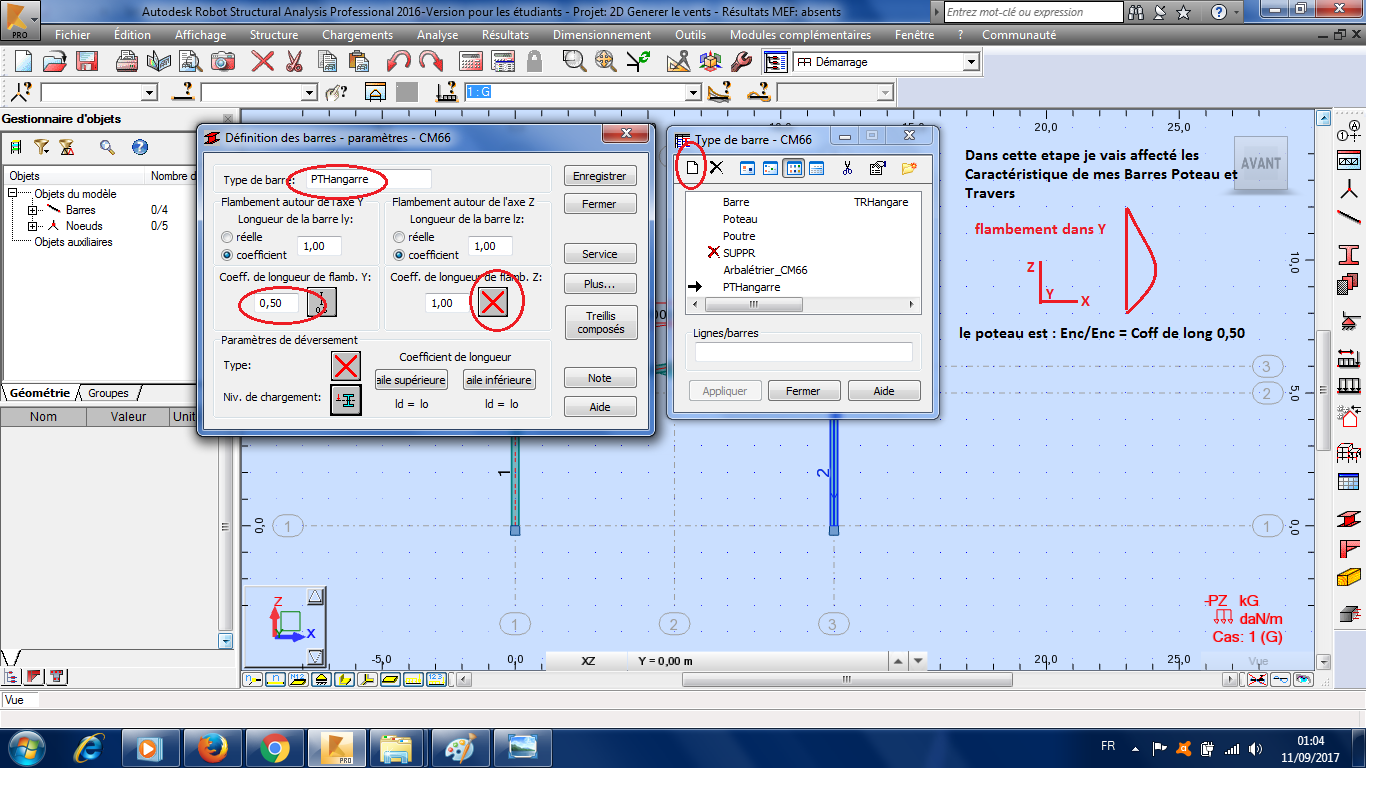Delete selection with the red X toolbar icon
Viewport: 1398px width, 792px height.
263,62
